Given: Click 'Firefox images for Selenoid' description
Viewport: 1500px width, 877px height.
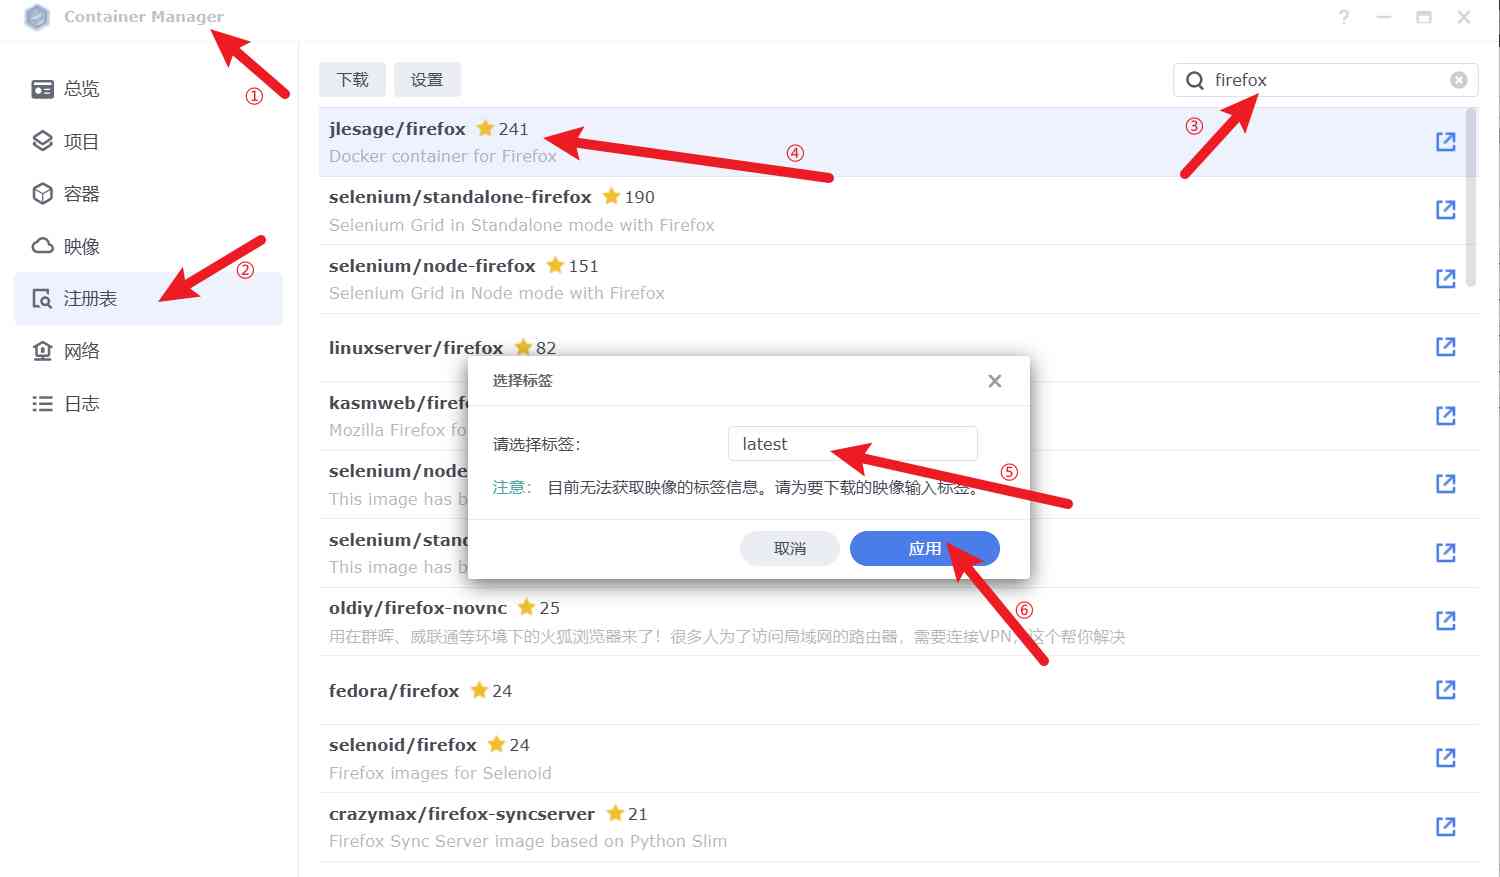Looking at the screenshot, I should [440, 774].
